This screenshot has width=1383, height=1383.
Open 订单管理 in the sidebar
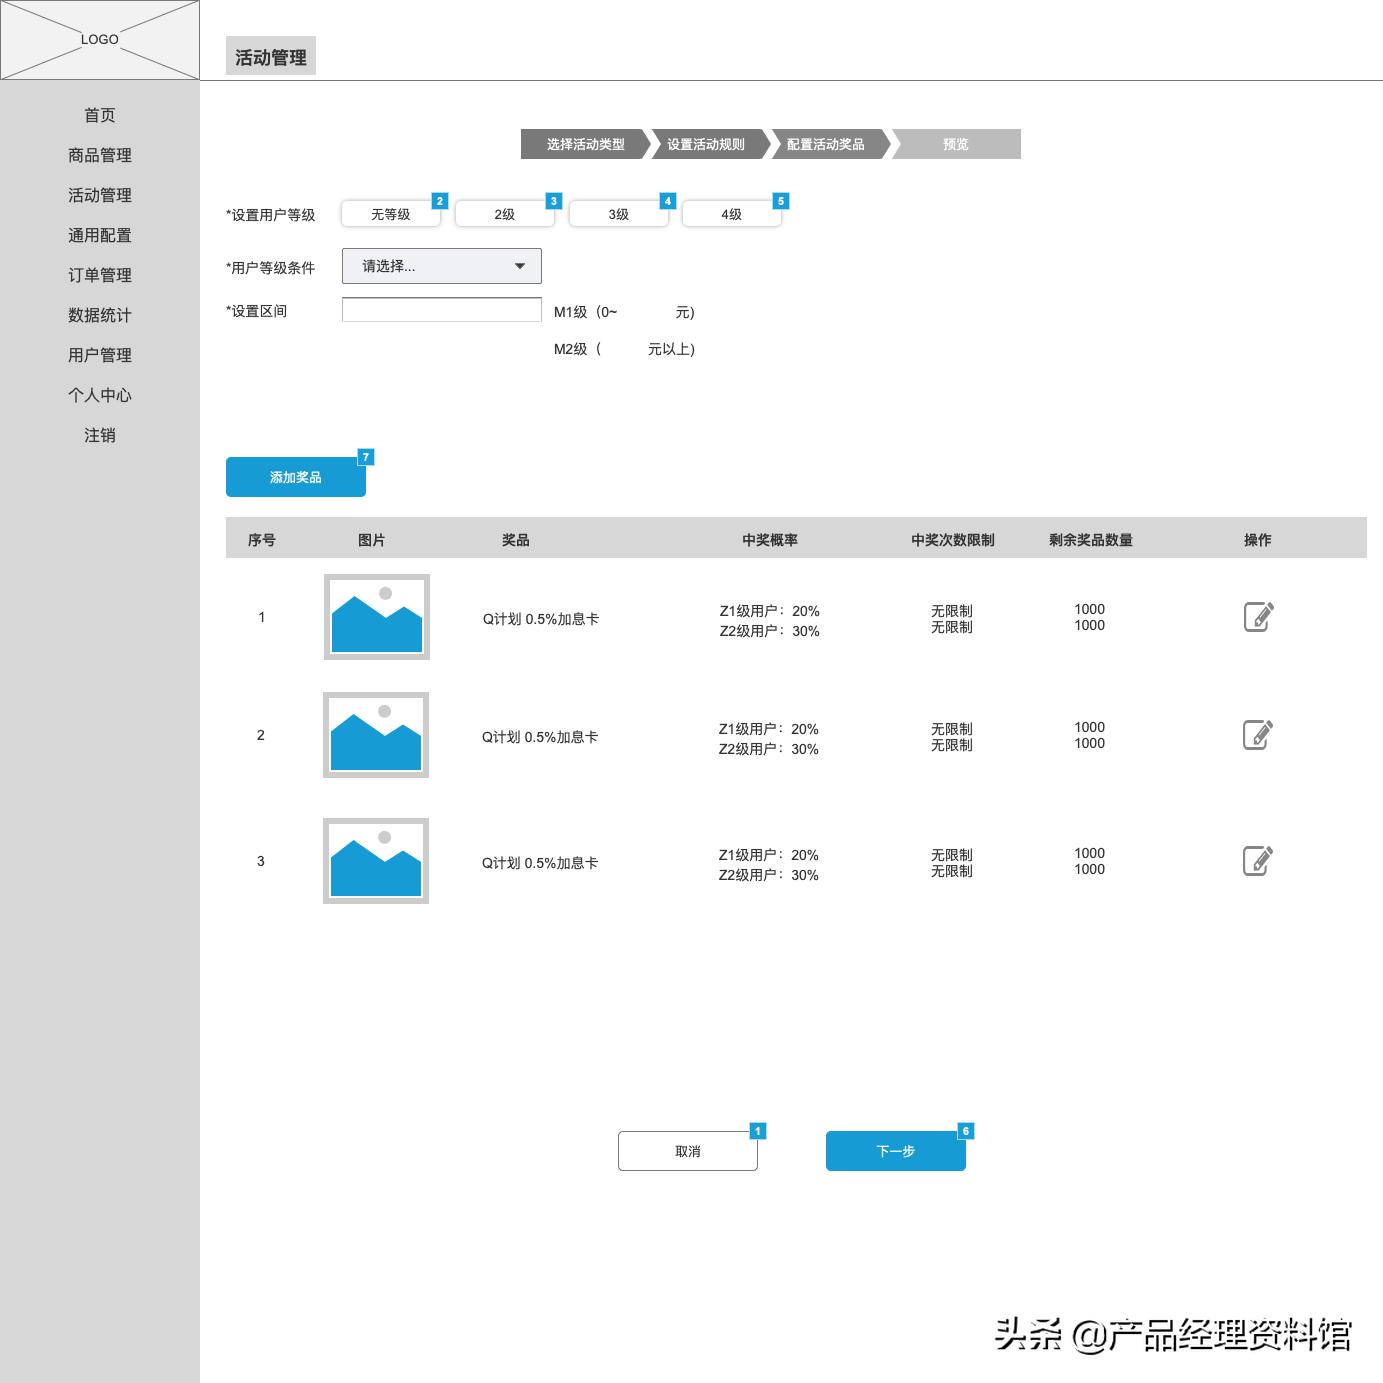[99, 275]
